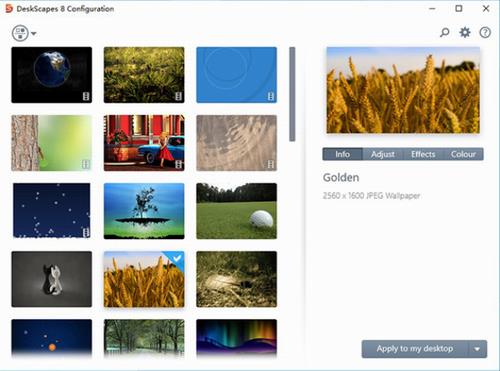Expand the view mode dropdown arrow
The width and height of the screenshot is (500, 371).
[x=34, y=33]
